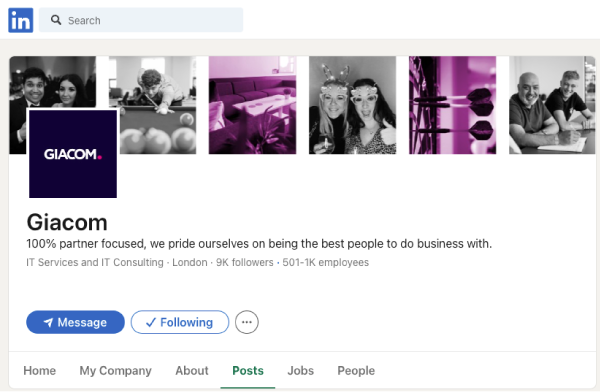Go to the About tab

(x=192, y=371)
